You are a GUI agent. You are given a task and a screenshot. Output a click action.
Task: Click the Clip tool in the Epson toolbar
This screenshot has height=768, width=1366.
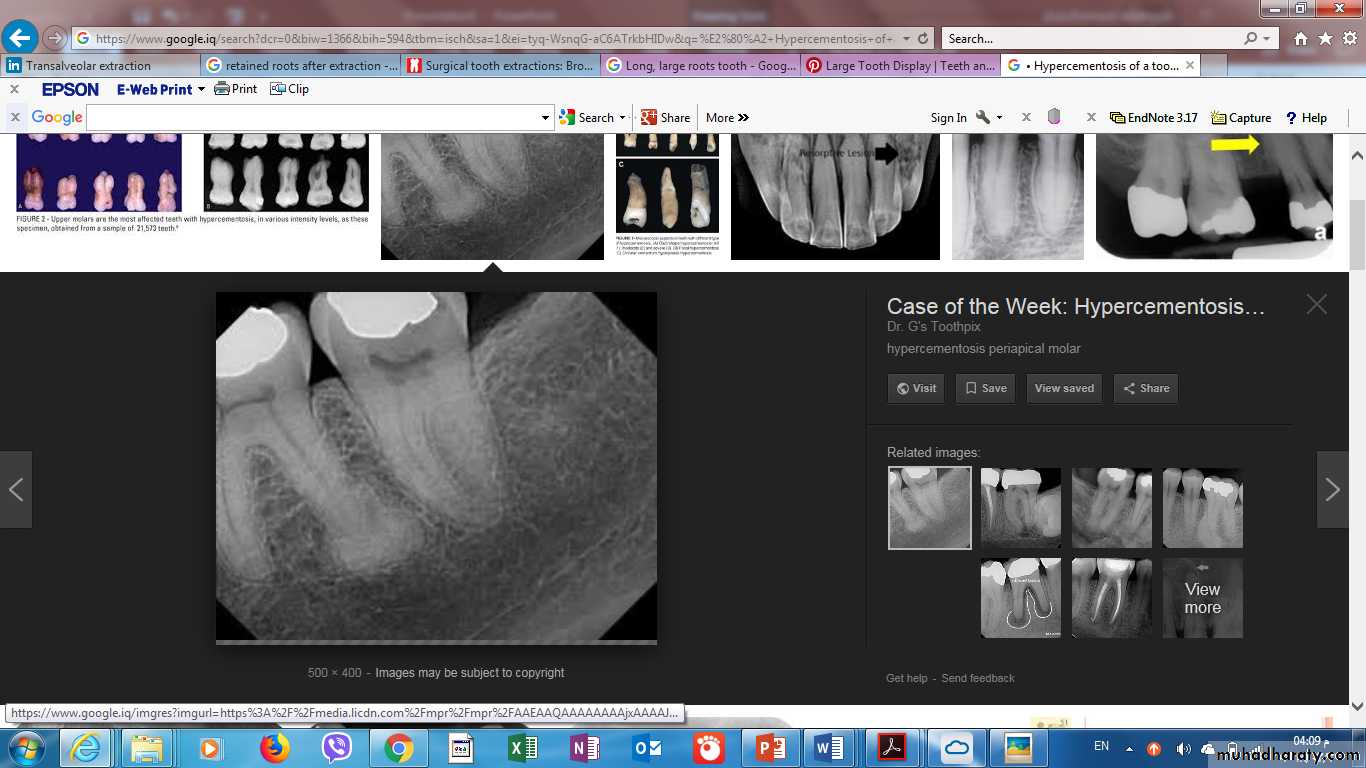click(289, 89)
